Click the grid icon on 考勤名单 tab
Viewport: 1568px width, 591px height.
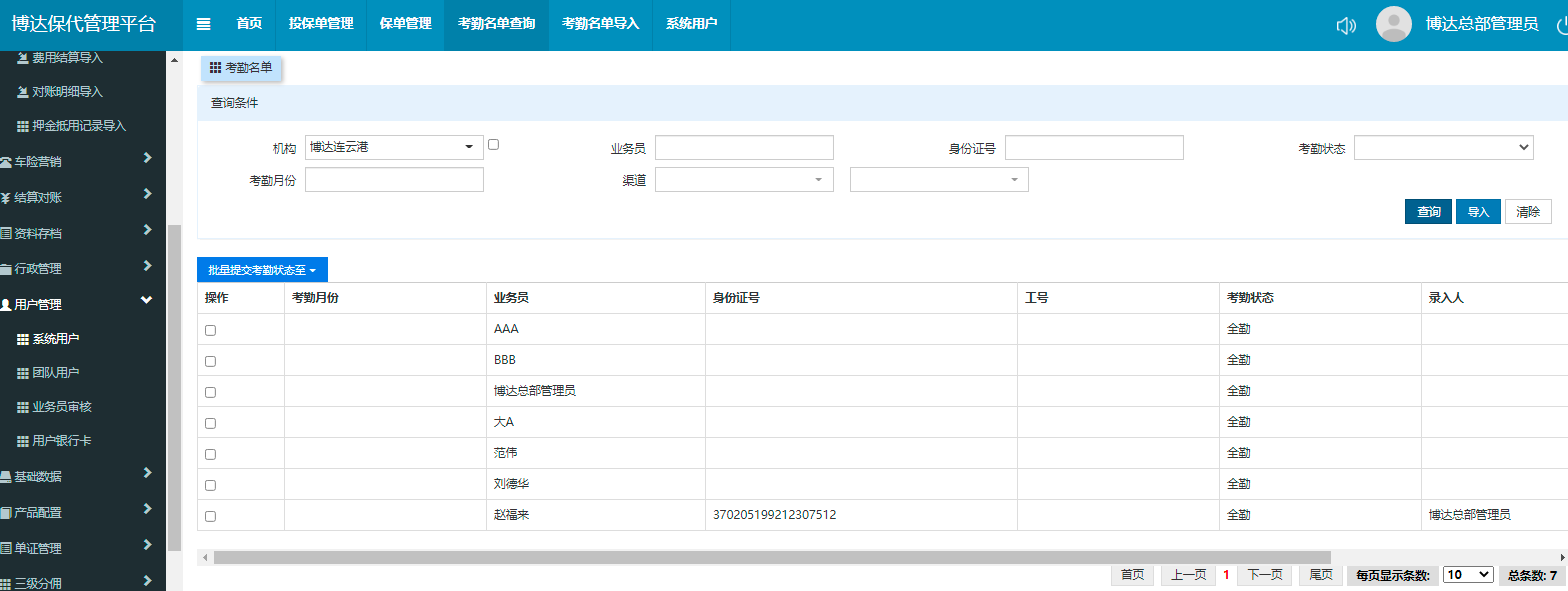(215, 68)
